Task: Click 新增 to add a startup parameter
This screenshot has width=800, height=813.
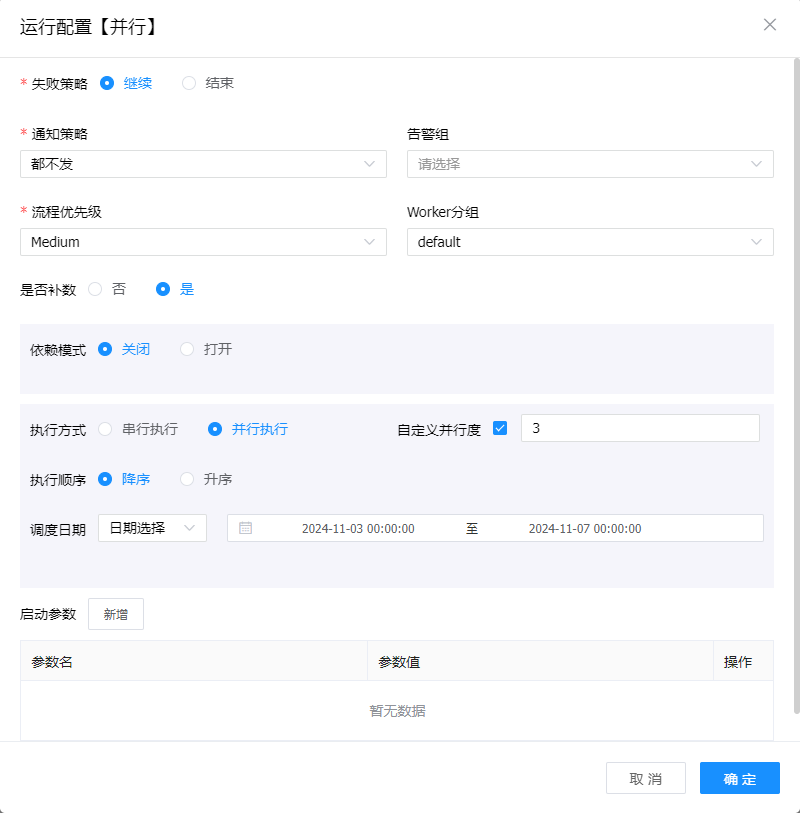Action: pyautogui.click(x=116, y=614)
